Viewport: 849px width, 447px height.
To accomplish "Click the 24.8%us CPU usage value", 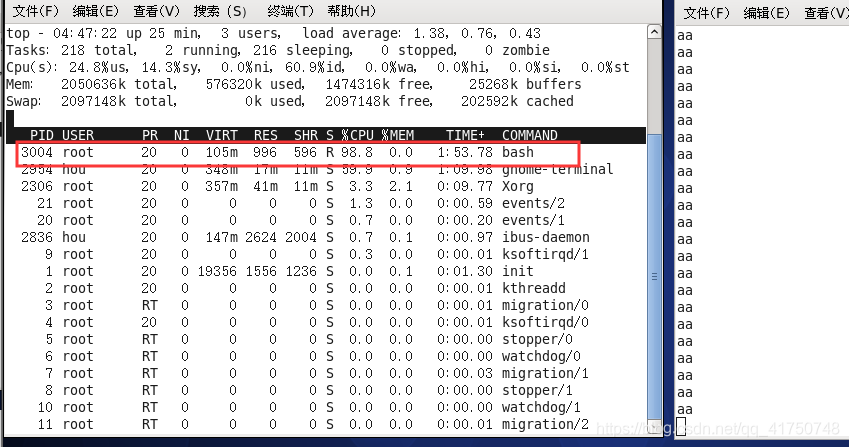I will pyautogui.click(x=99, y=68).
